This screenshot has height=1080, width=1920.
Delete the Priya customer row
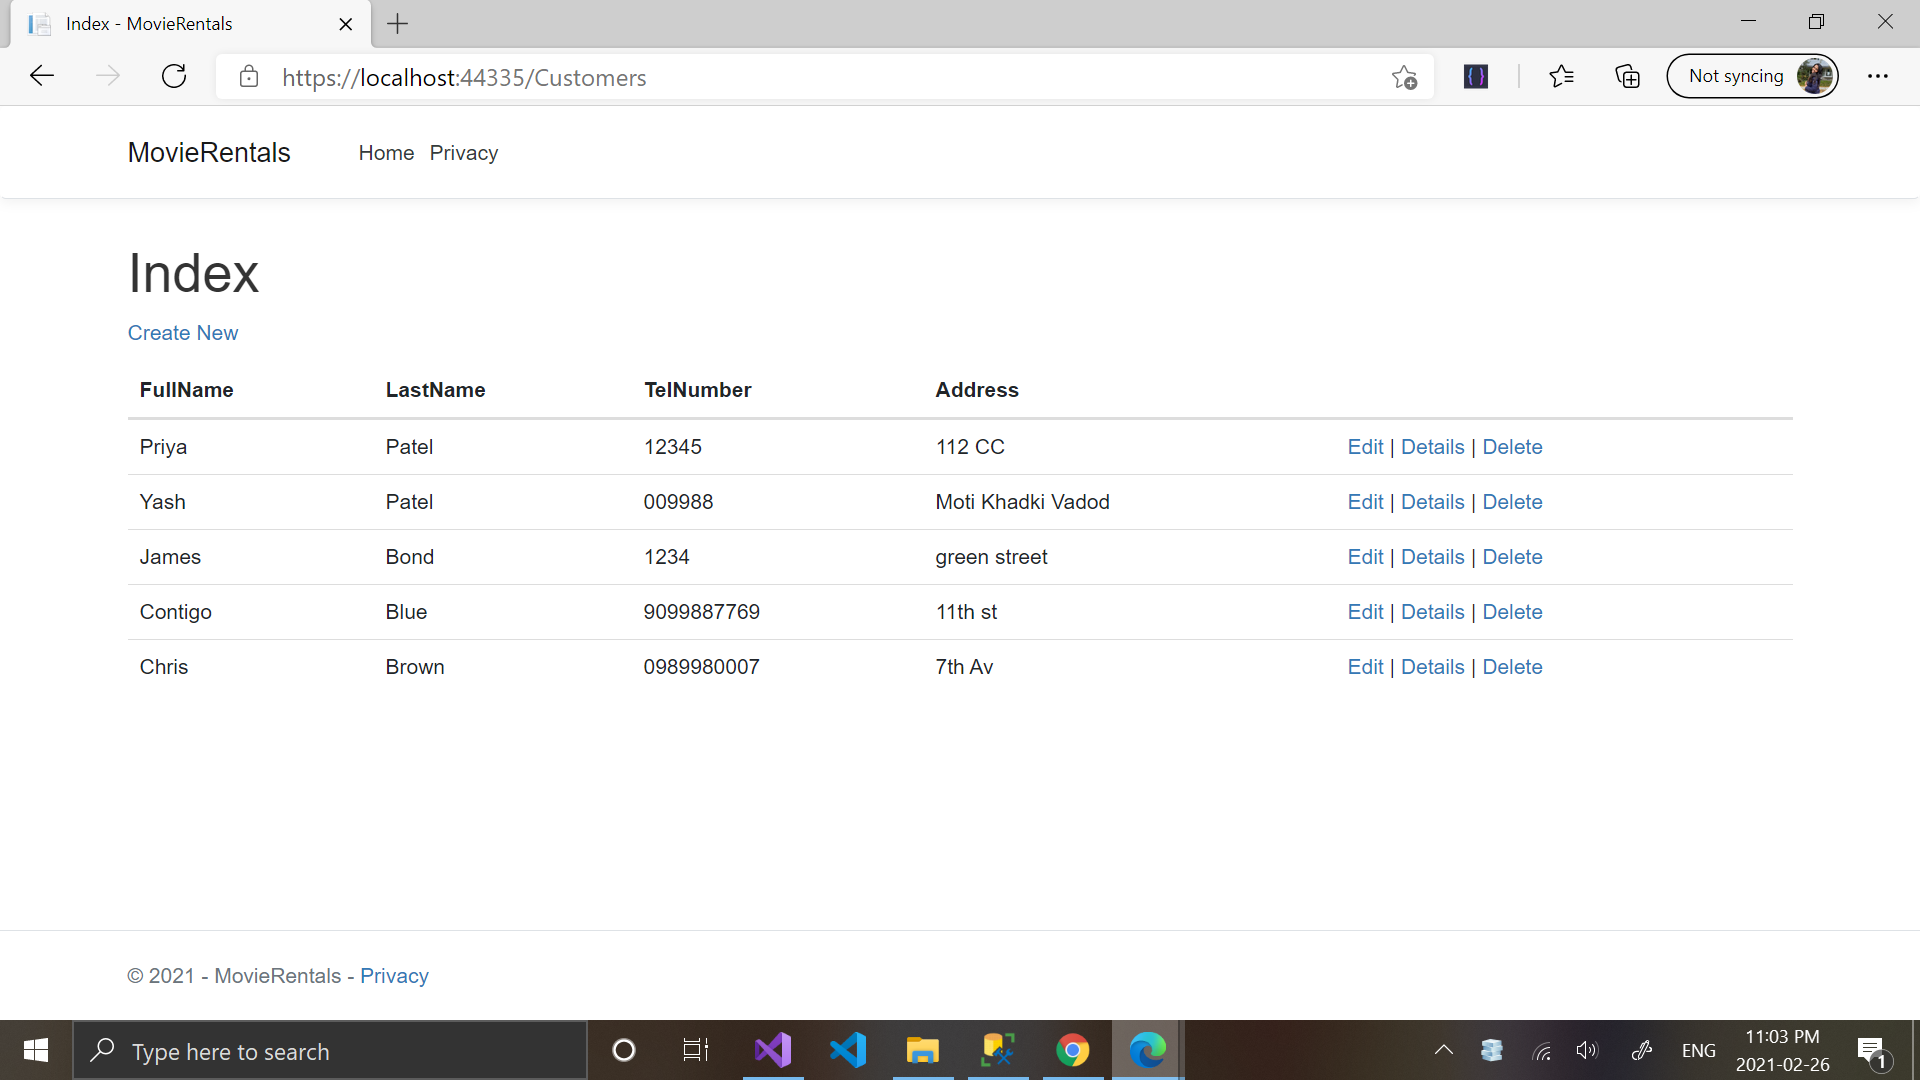point(1512,447)
